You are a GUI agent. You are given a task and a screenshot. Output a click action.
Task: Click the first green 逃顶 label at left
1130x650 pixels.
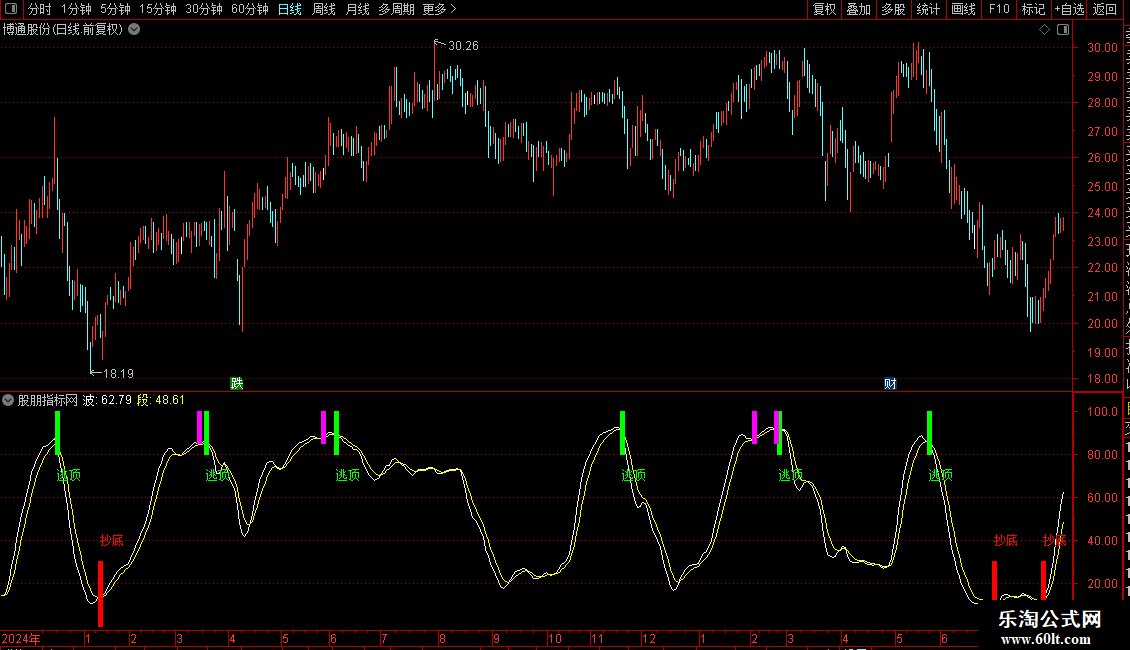68,475
